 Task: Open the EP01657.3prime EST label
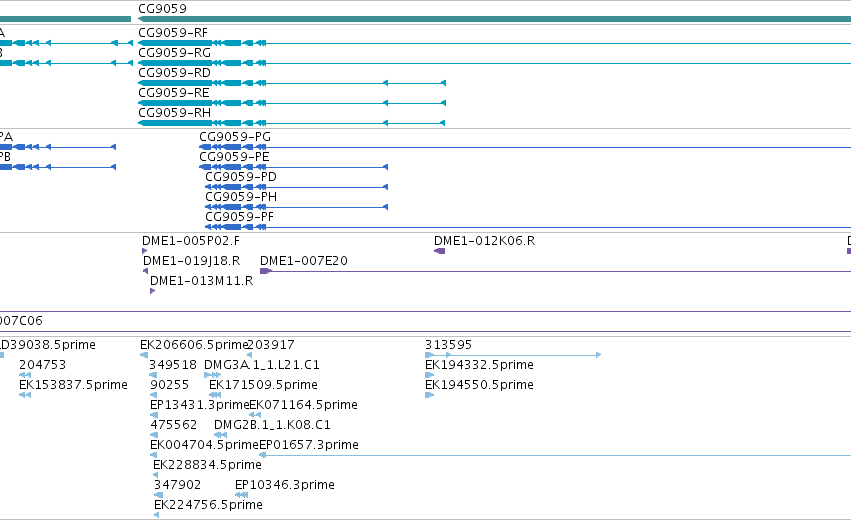tap(309, 445)
